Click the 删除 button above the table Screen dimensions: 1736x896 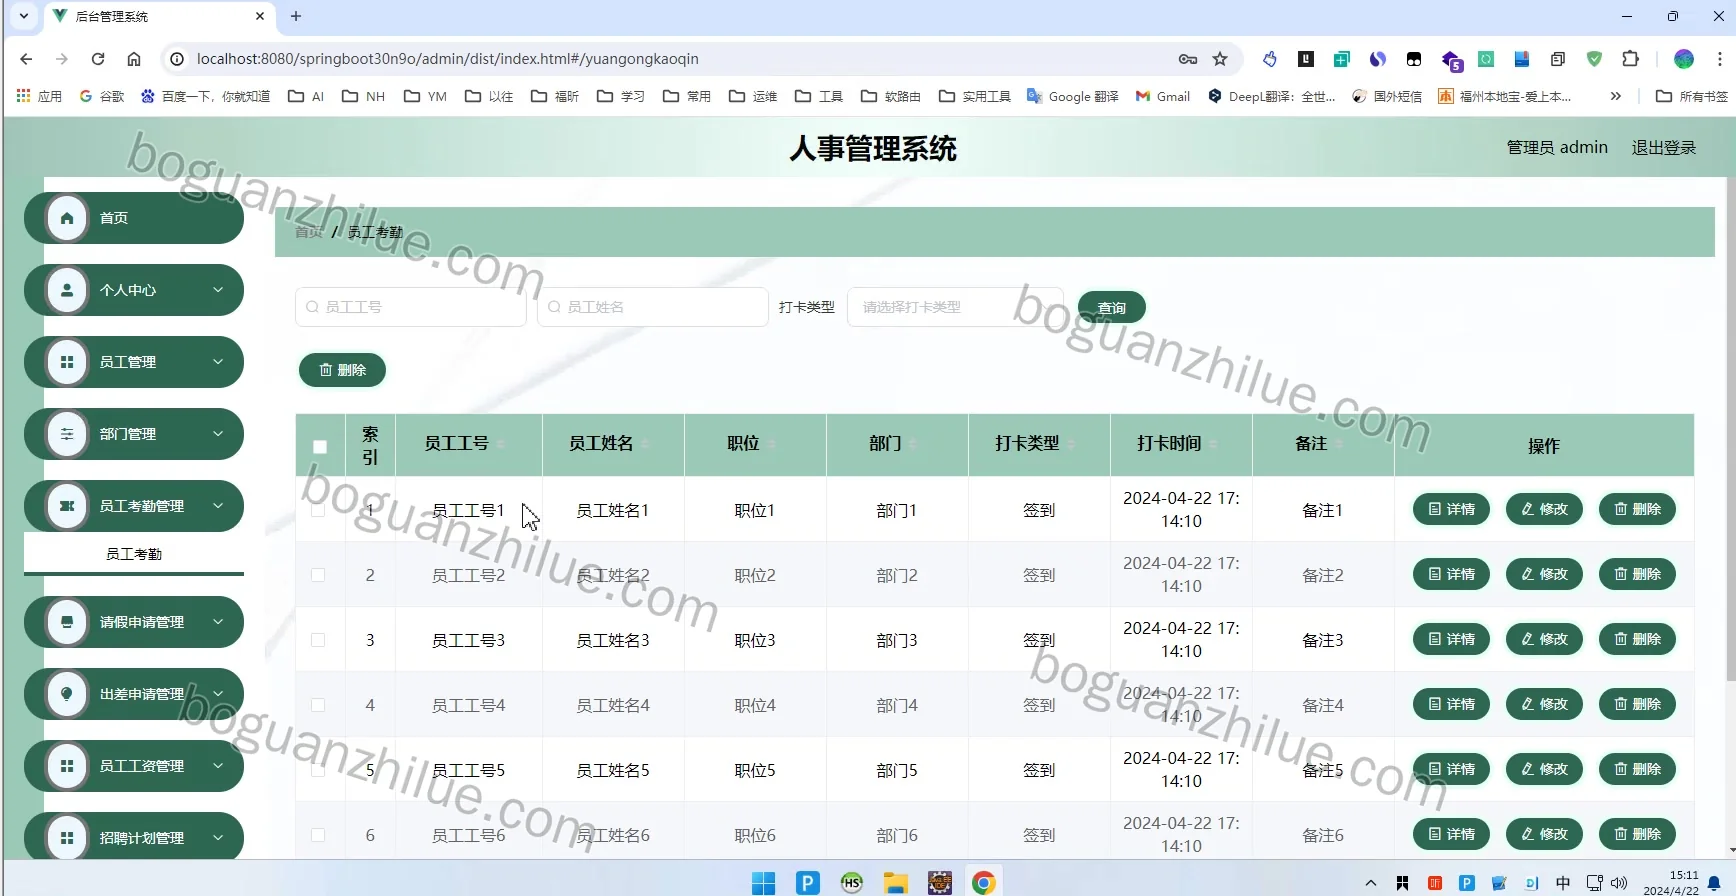[342, 370]
